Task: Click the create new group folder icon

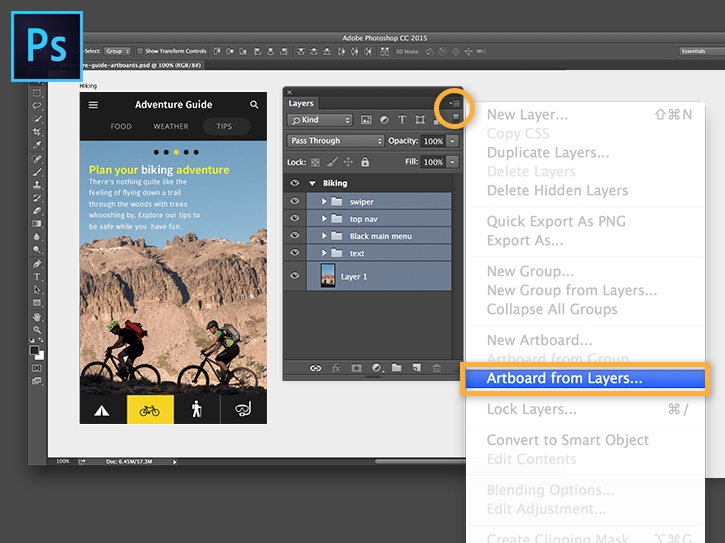Action: (x=396, y=369)
